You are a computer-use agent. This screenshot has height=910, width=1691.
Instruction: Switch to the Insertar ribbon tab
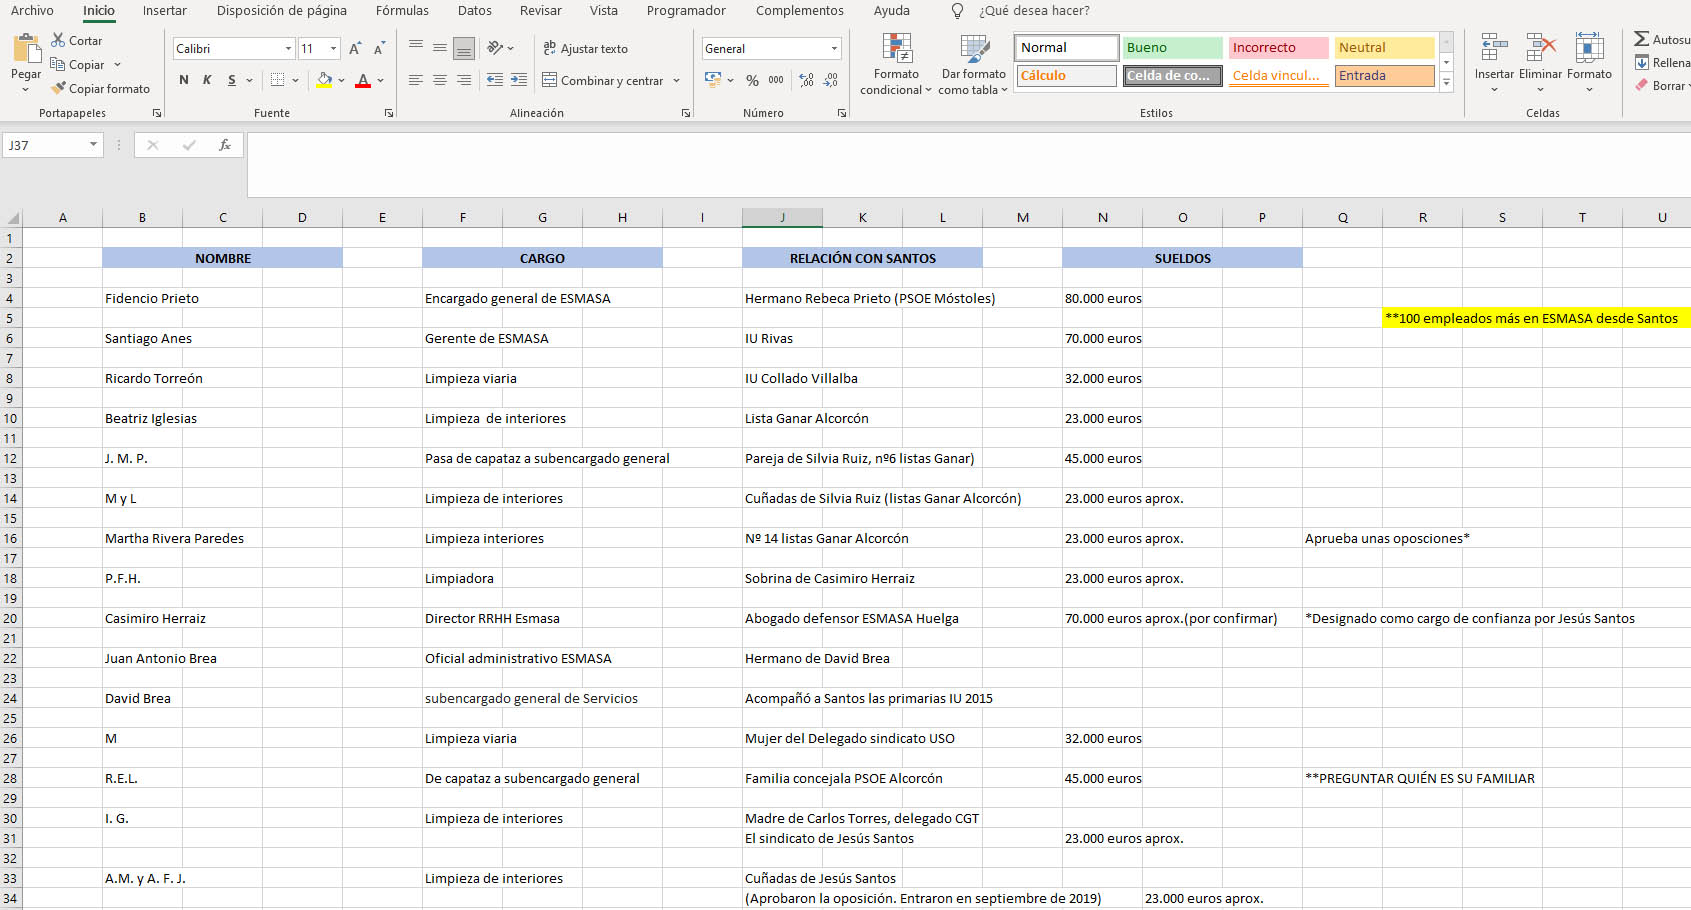coord(164,10)
